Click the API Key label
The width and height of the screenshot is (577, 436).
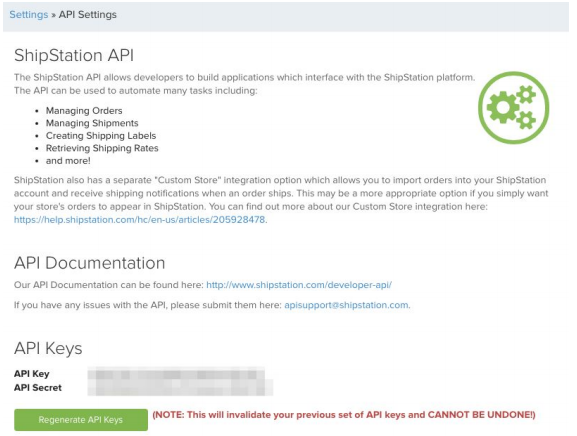pos(32,374)
